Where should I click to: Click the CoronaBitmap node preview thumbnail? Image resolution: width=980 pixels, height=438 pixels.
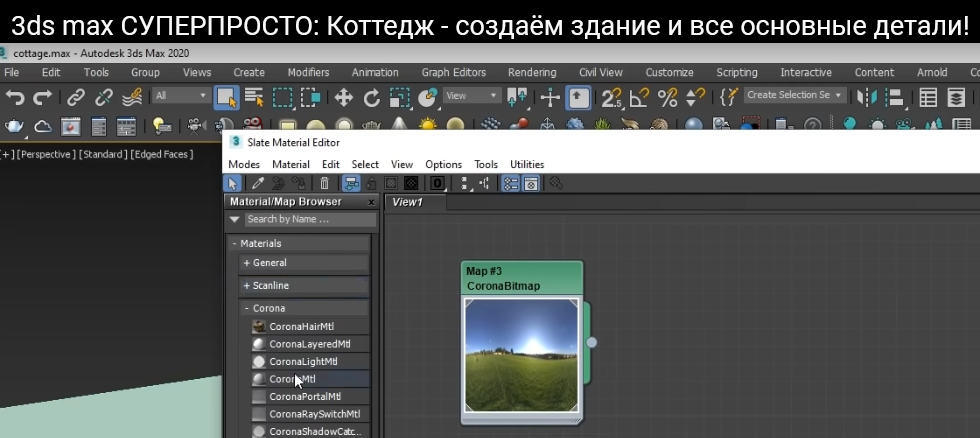pyautogui.click(x=520, y=354)
